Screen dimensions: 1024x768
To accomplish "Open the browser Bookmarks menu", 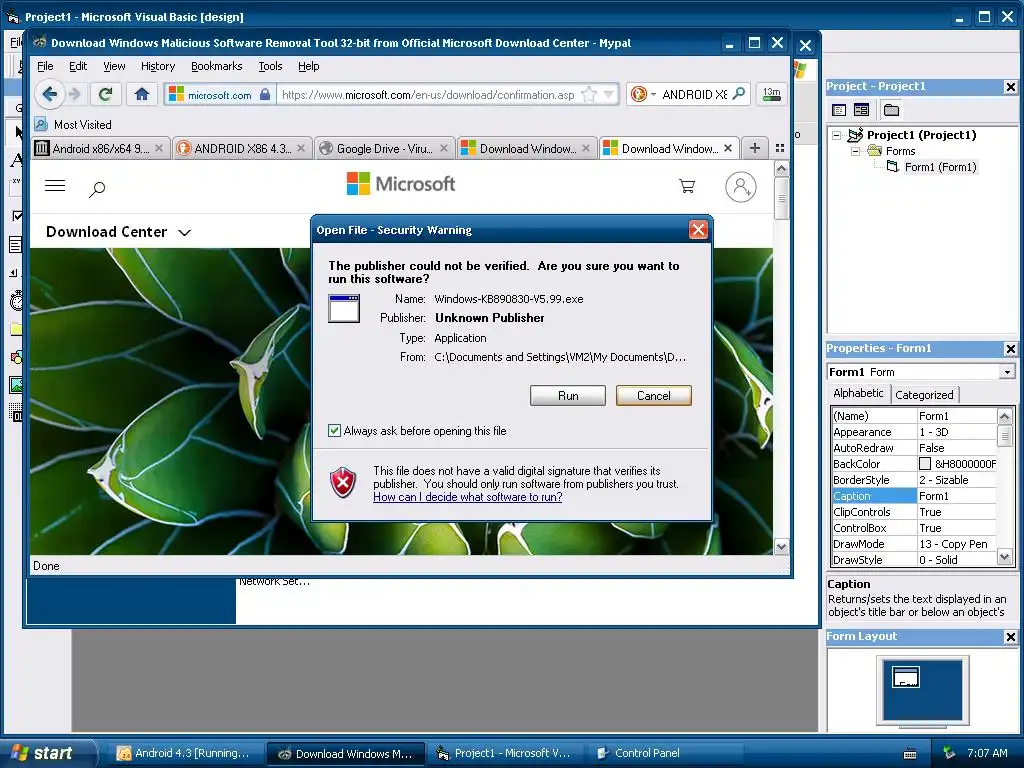I will point(216,66).
